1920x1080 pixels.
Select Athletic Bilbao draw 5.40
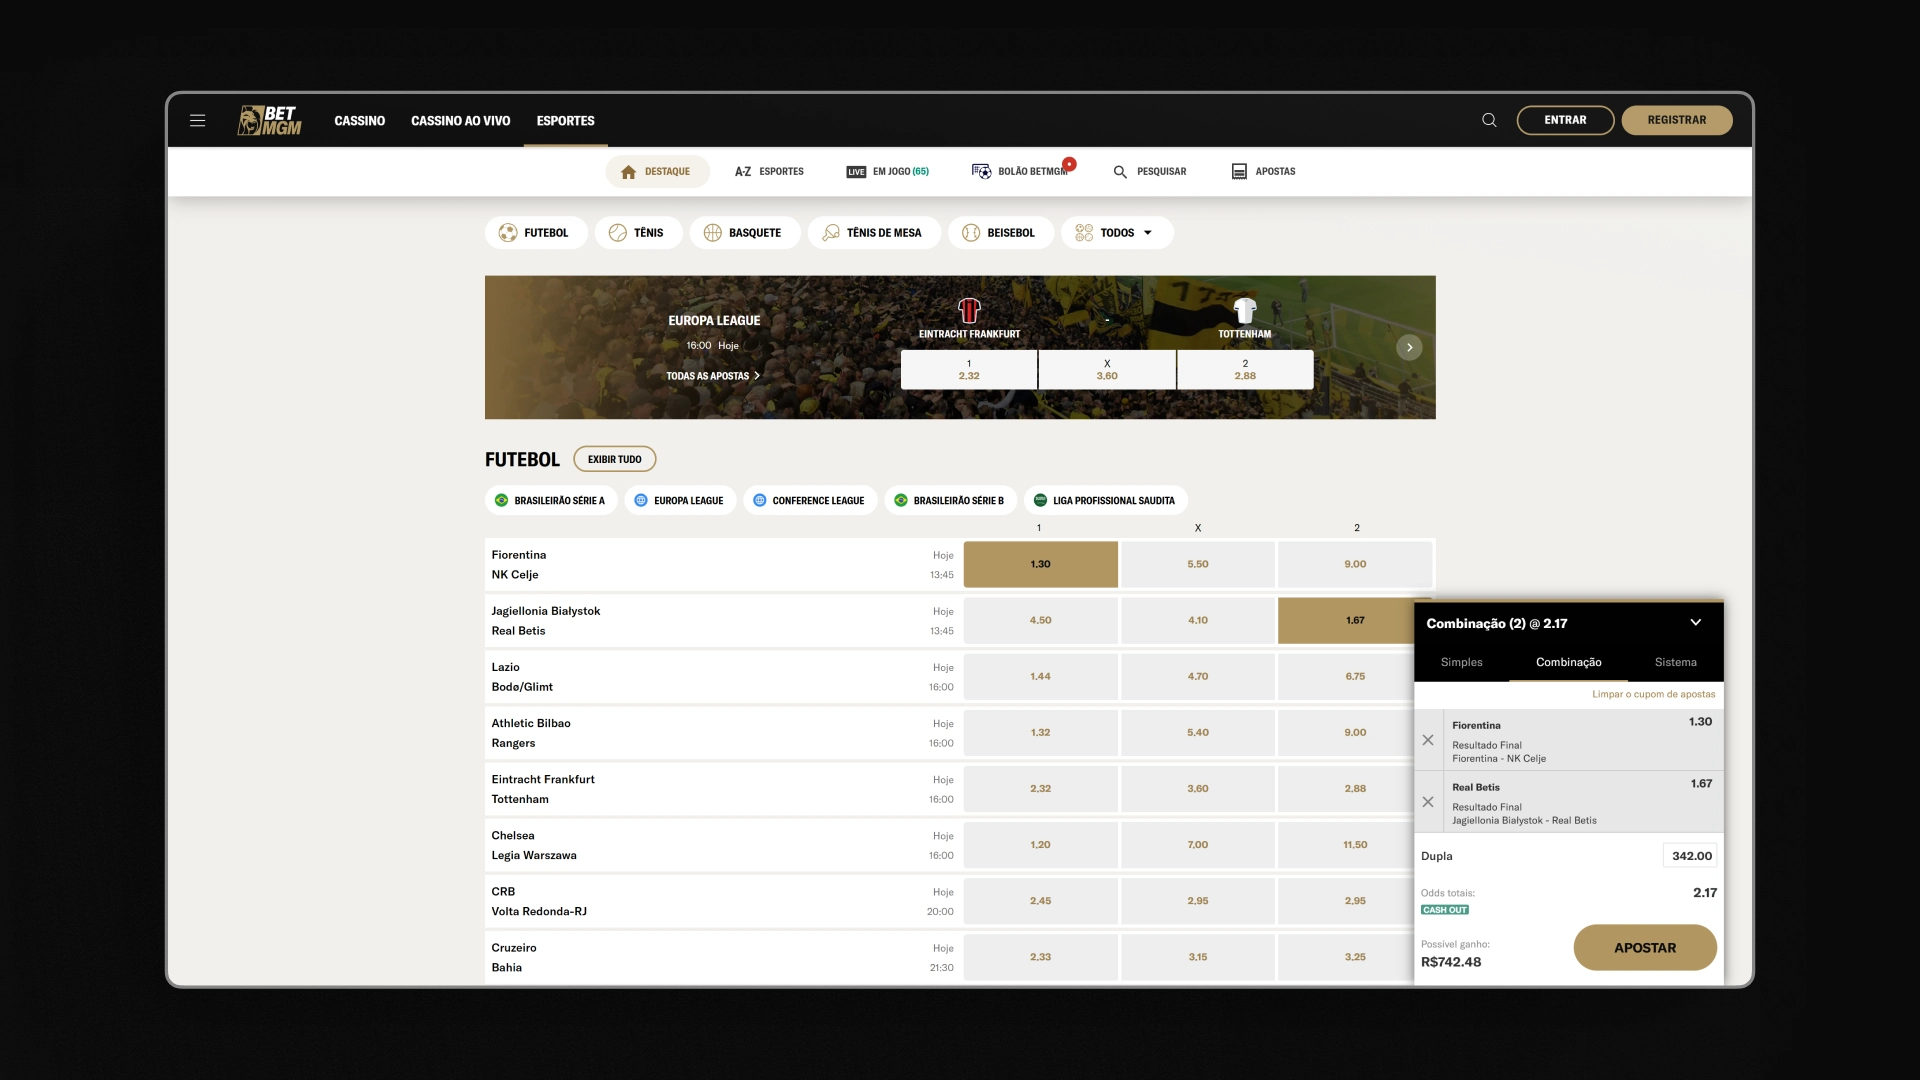(x=1198, y=732)
